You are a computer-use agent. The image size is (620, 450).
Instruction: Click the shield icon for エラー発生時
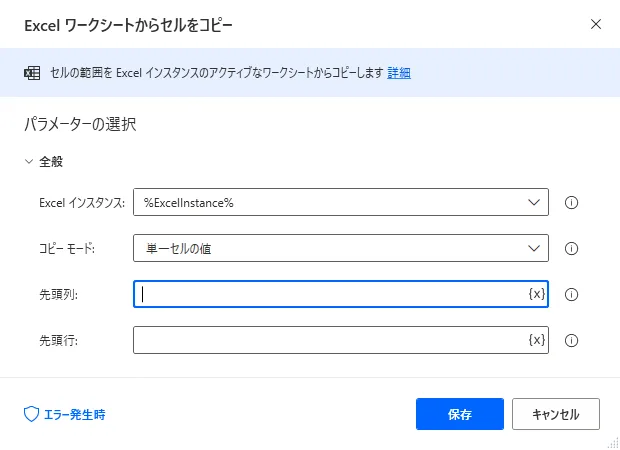coord(30,413)
